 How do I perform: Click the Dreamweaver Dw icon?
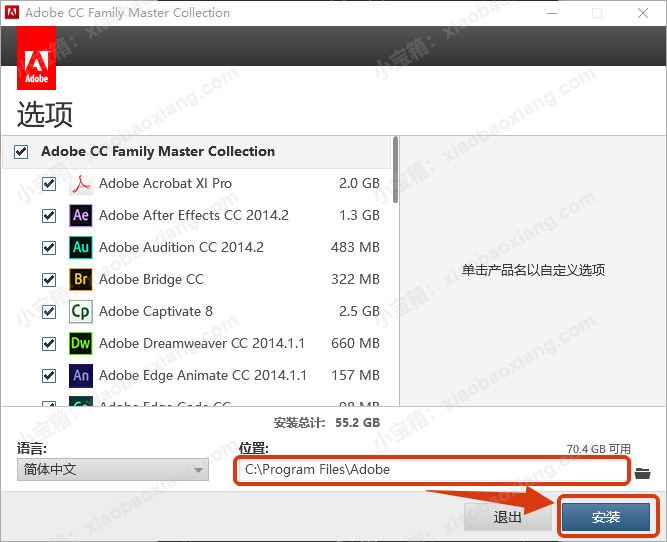pos(81,344)
